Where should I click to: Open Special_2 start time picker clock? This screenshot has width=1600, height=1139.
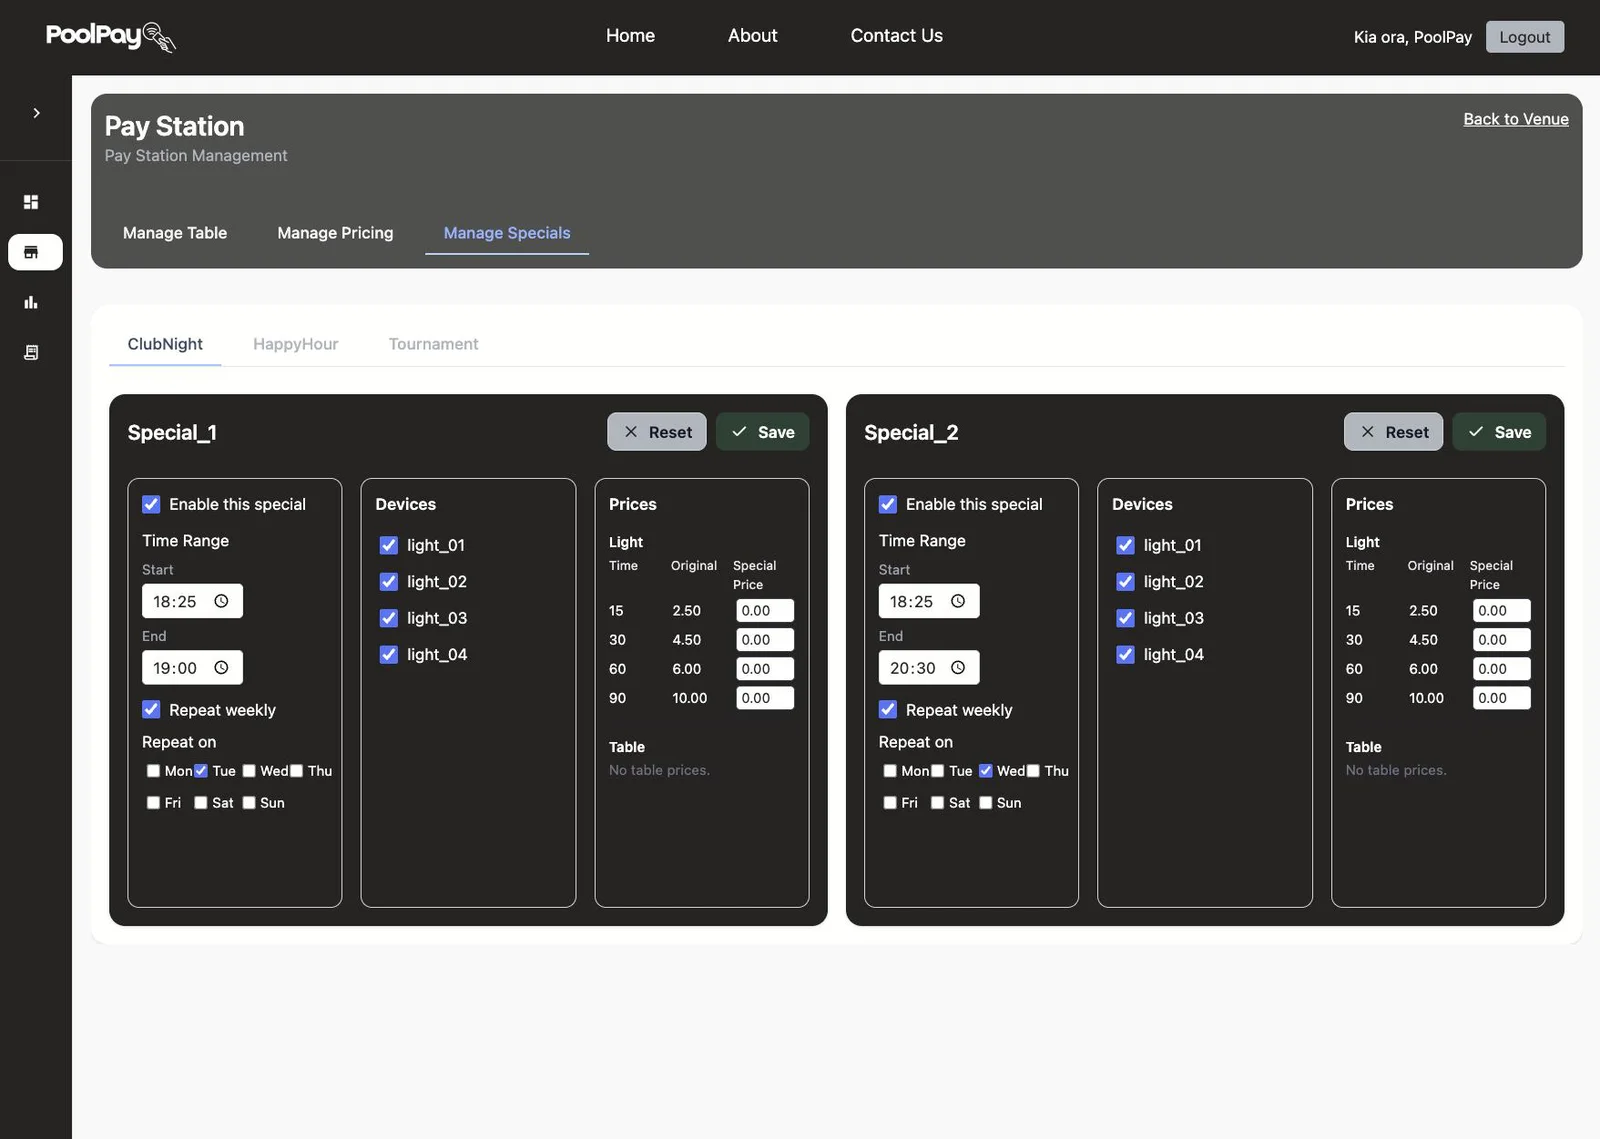(958, 601)
